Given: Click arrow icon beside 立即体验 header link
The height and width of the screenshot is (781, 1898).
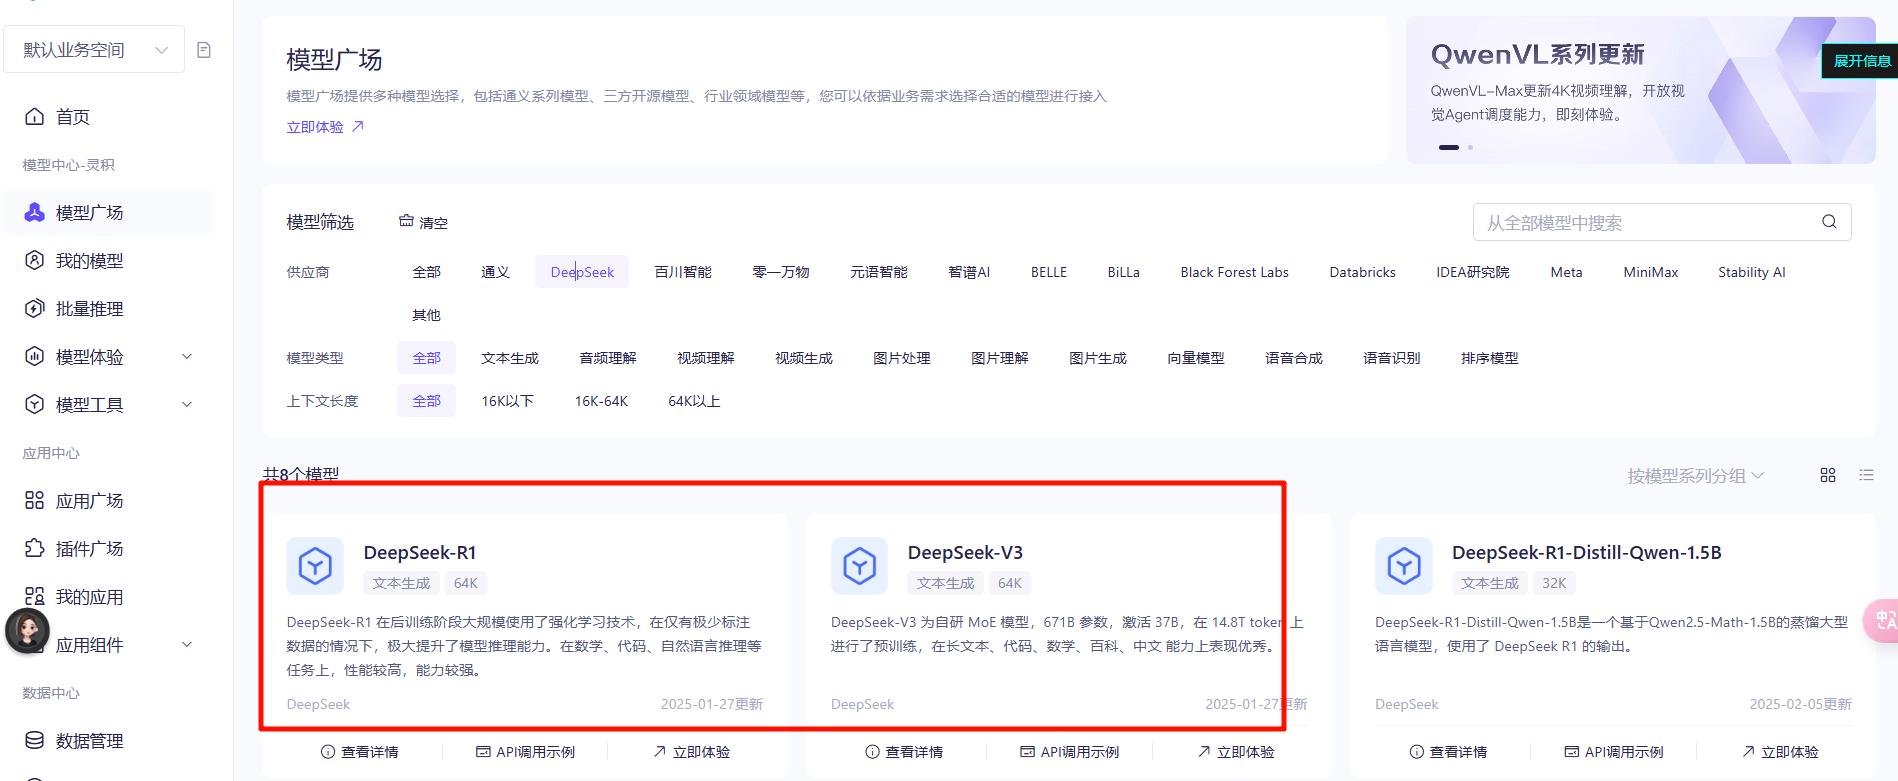Looking at the screenshot, I should point(358,127).
